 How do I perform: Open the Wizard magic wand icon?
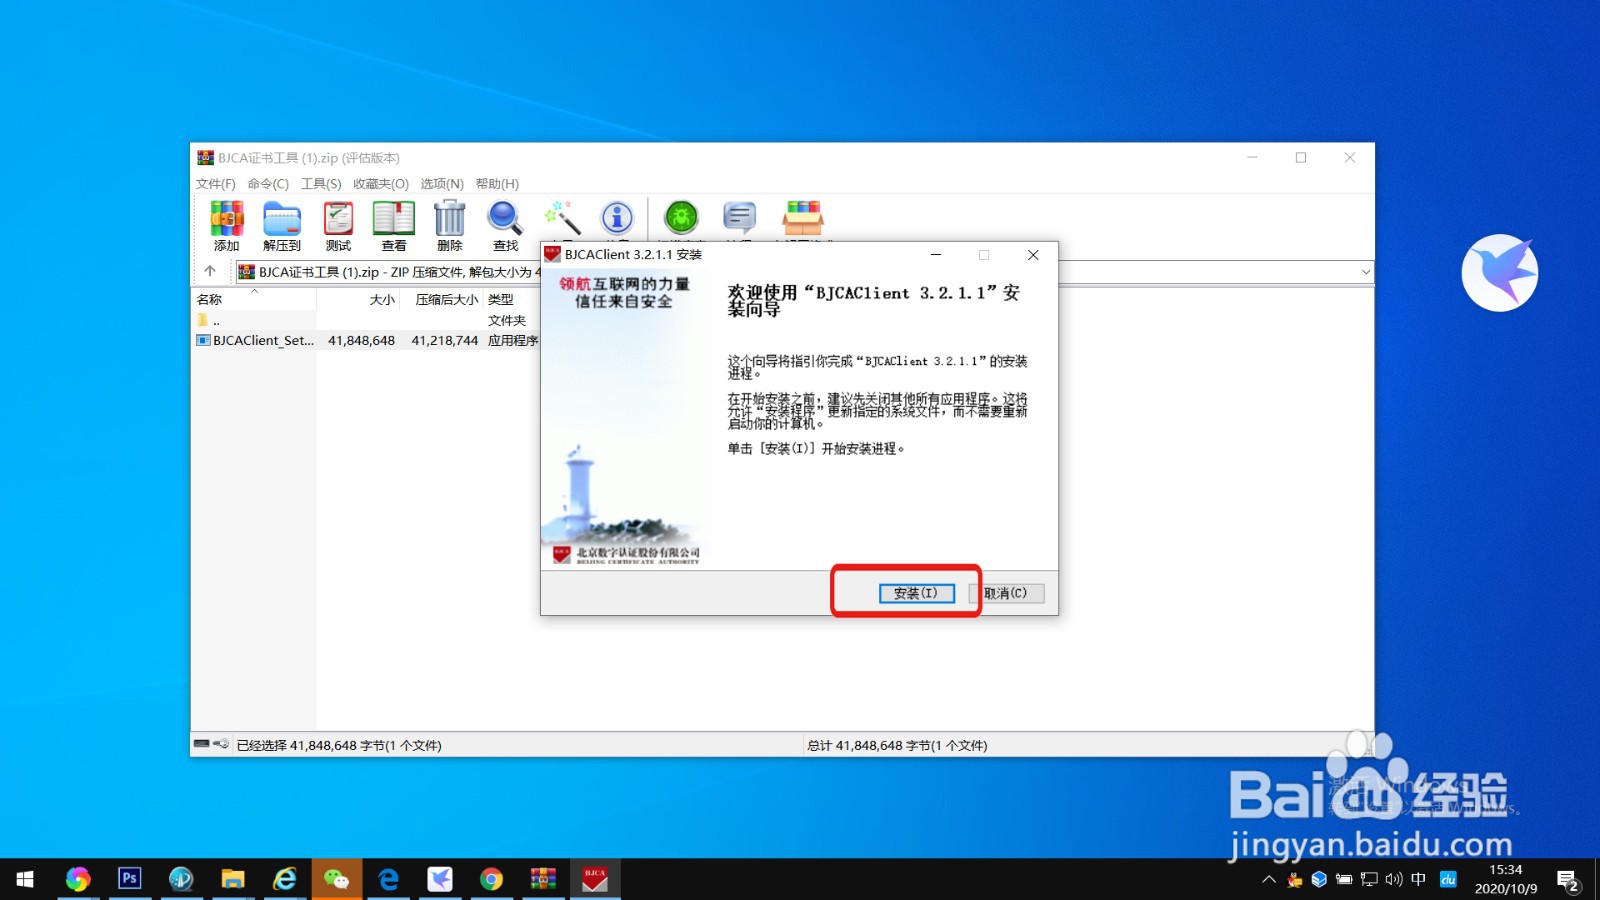[x=562, y=218]
